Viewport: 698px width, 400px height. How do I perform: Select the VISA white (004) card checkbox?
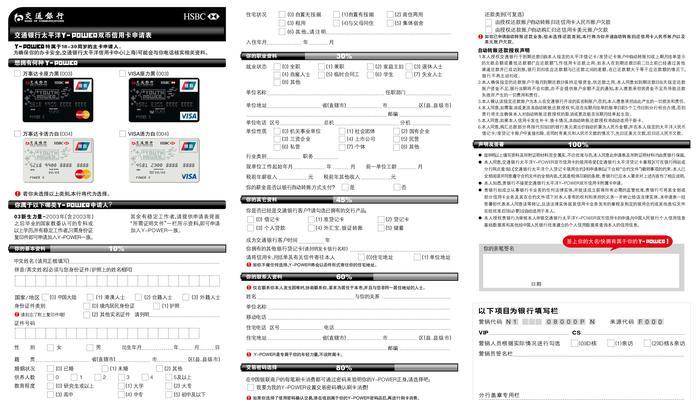(x=122, y=133)
